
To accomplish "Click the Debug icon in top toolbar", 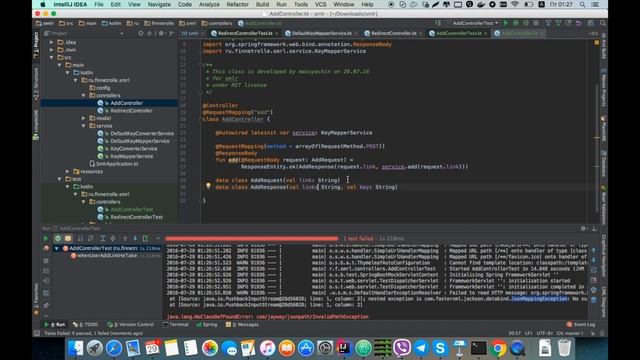I will [x=516, y=23].
